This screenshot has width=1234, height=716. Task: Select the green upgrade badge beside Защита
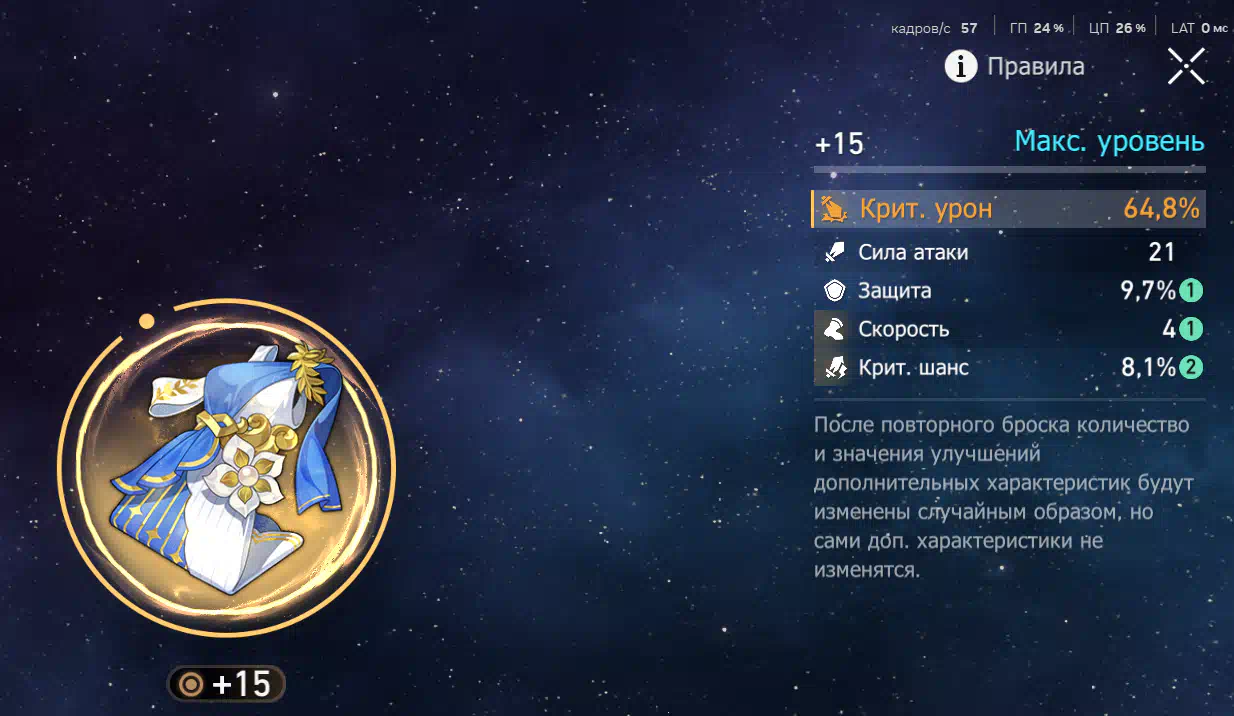point(1190,291)
